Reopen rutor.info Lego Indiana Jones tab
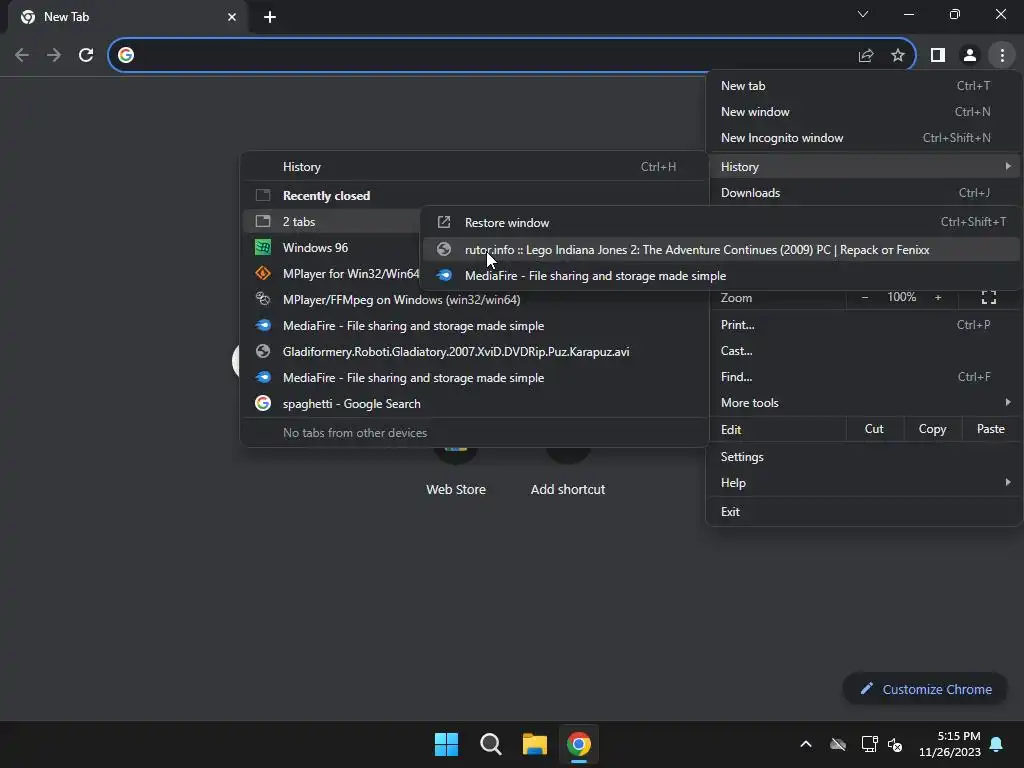Viewport: 1024px width, 768px height. pyautogui.click(x=721, y=249)
